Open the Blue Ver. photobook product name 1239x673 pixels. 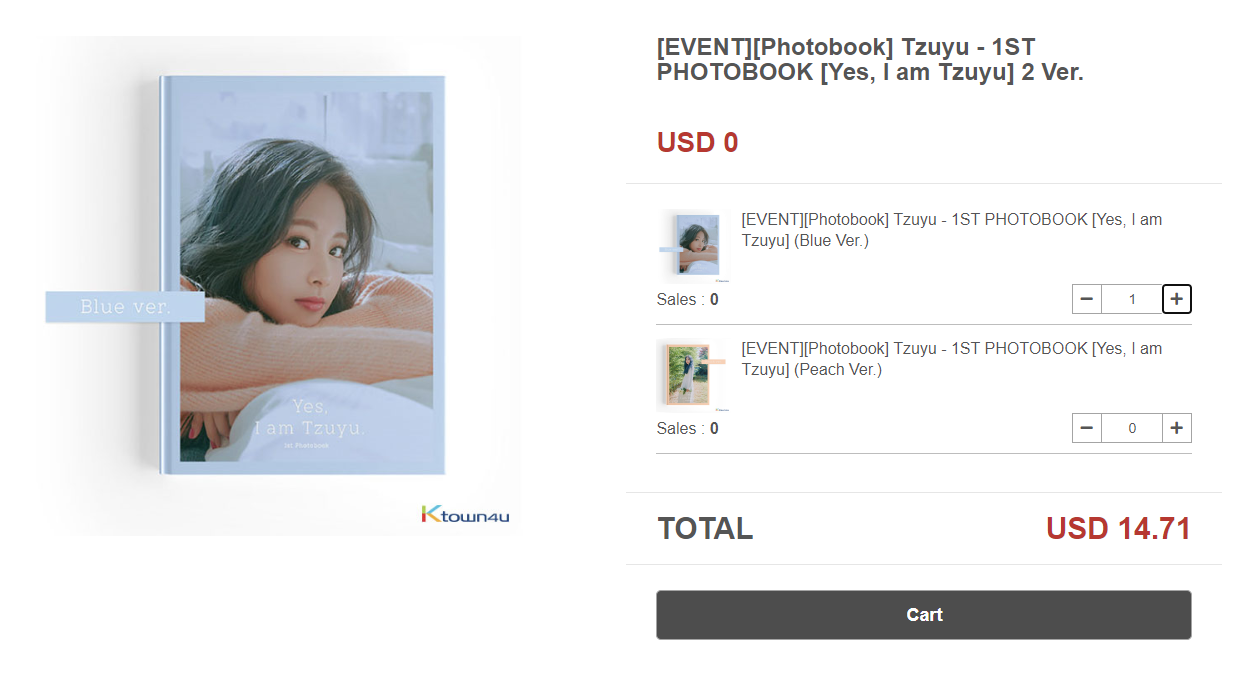point(951,230)
